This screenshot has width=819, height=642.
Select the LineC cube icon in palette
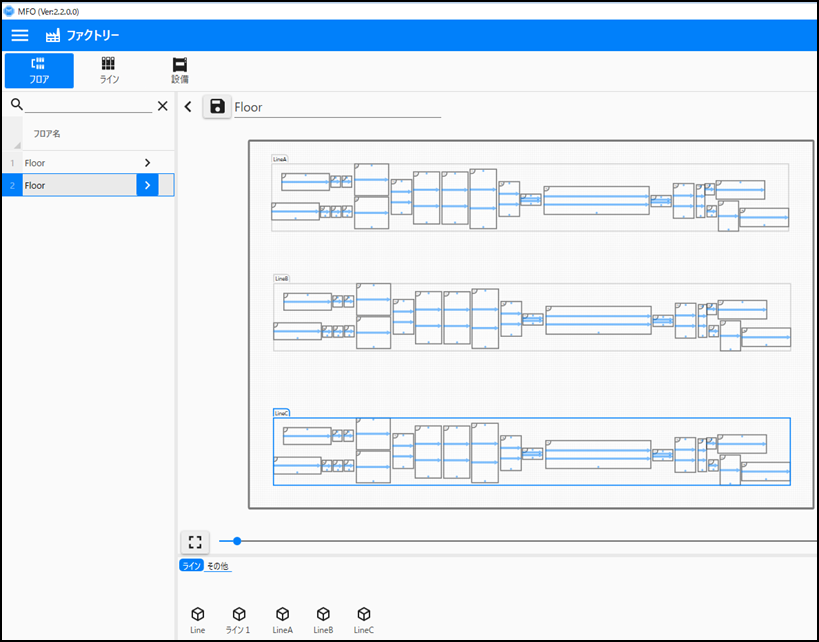pyautogui.click(x=364, y=614)
